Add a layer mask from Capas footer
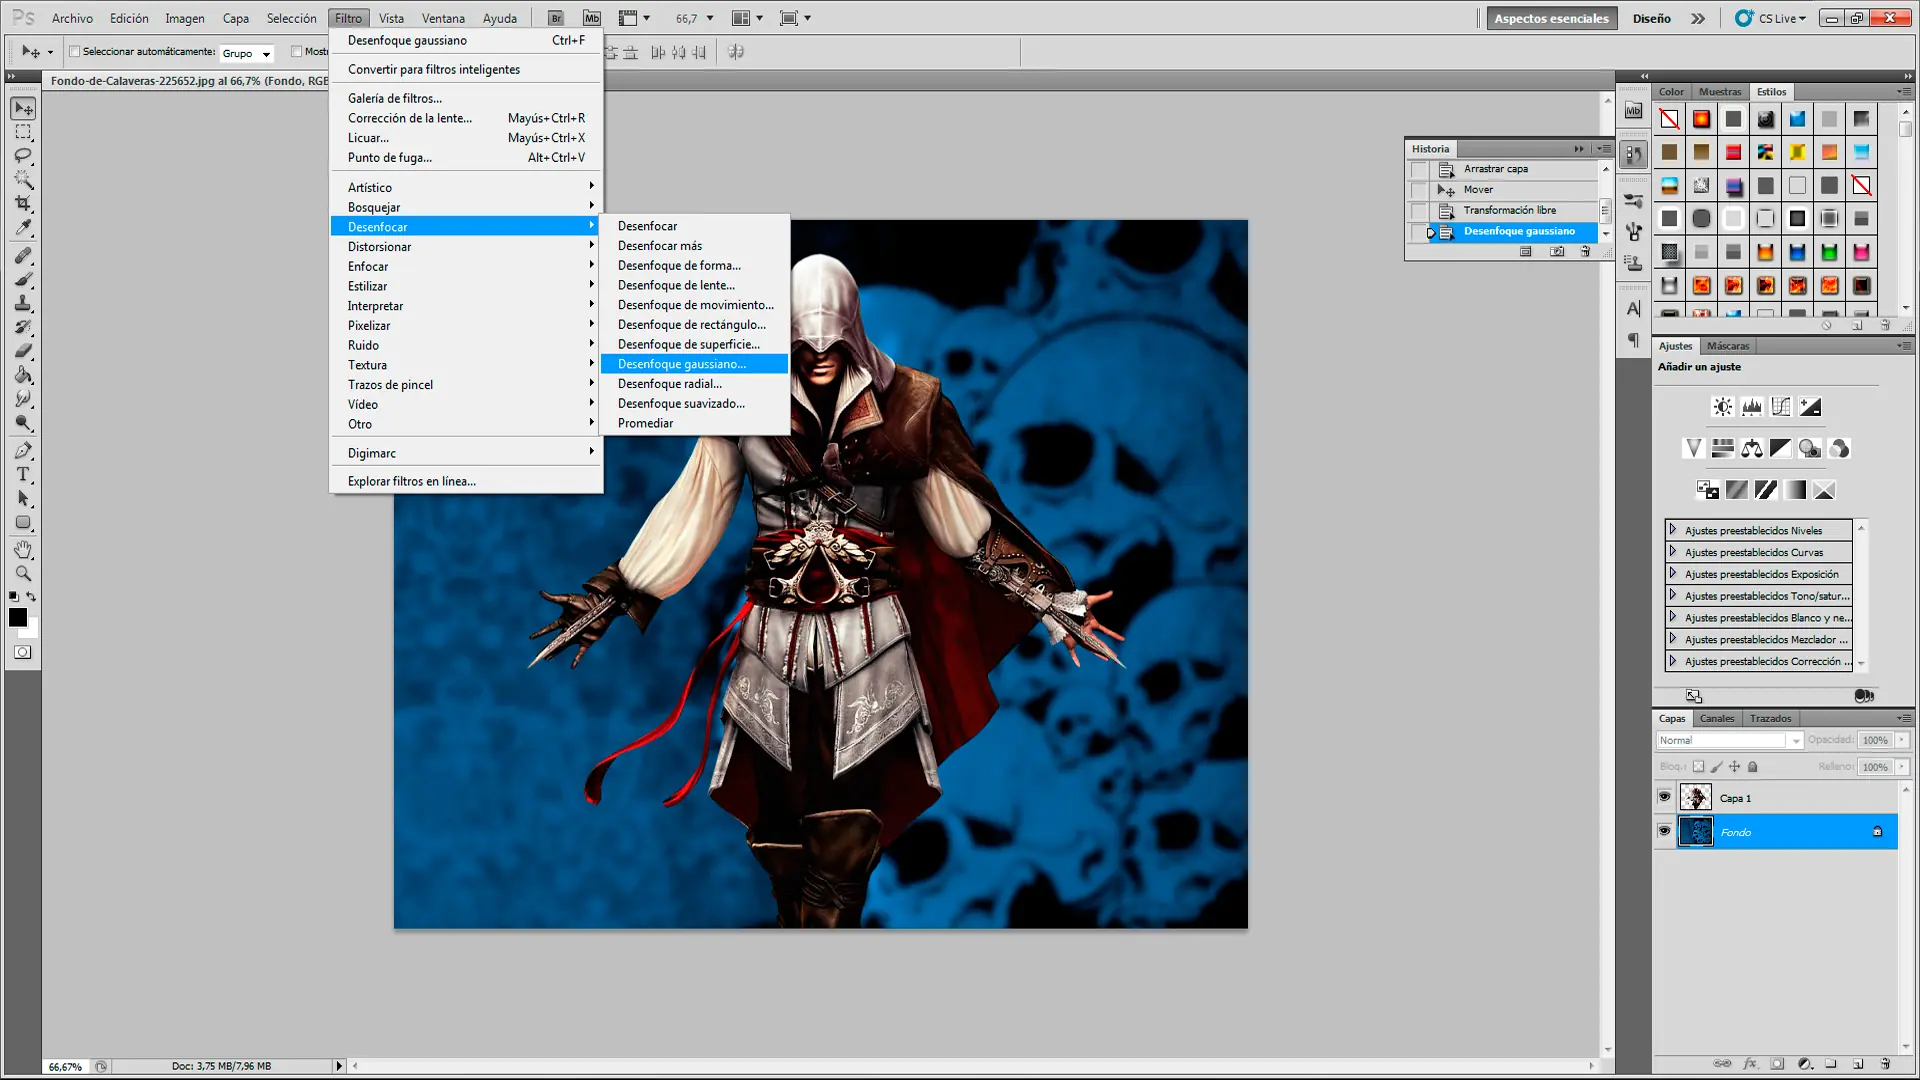This screenshot has width=1920, height=1080. (x=1777, y=1064)
